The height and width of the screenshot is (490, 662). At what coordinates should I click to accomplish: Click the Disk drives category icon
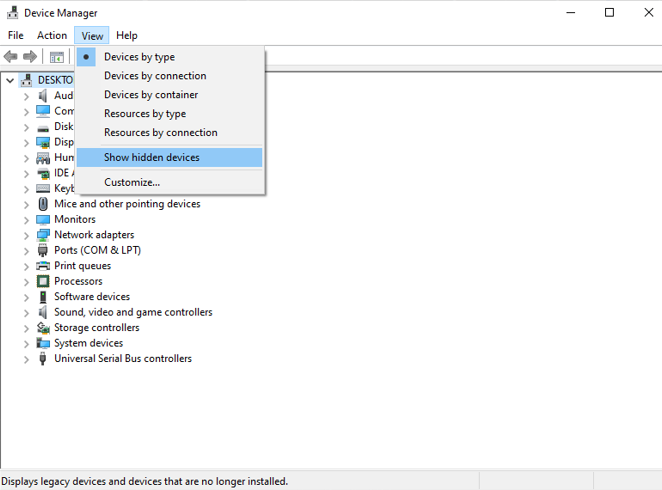pyautogui.click(x=43, y=128)
